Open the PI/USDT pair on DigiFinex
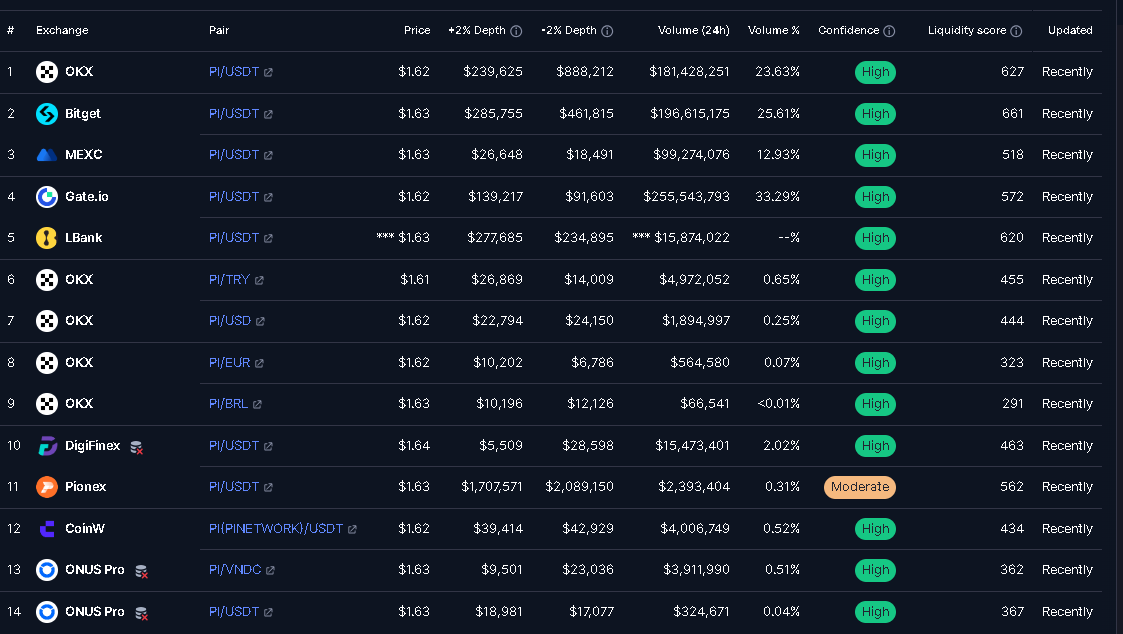Image resolution: width=1123 pixels, height=634 pixels. [234, 446]
